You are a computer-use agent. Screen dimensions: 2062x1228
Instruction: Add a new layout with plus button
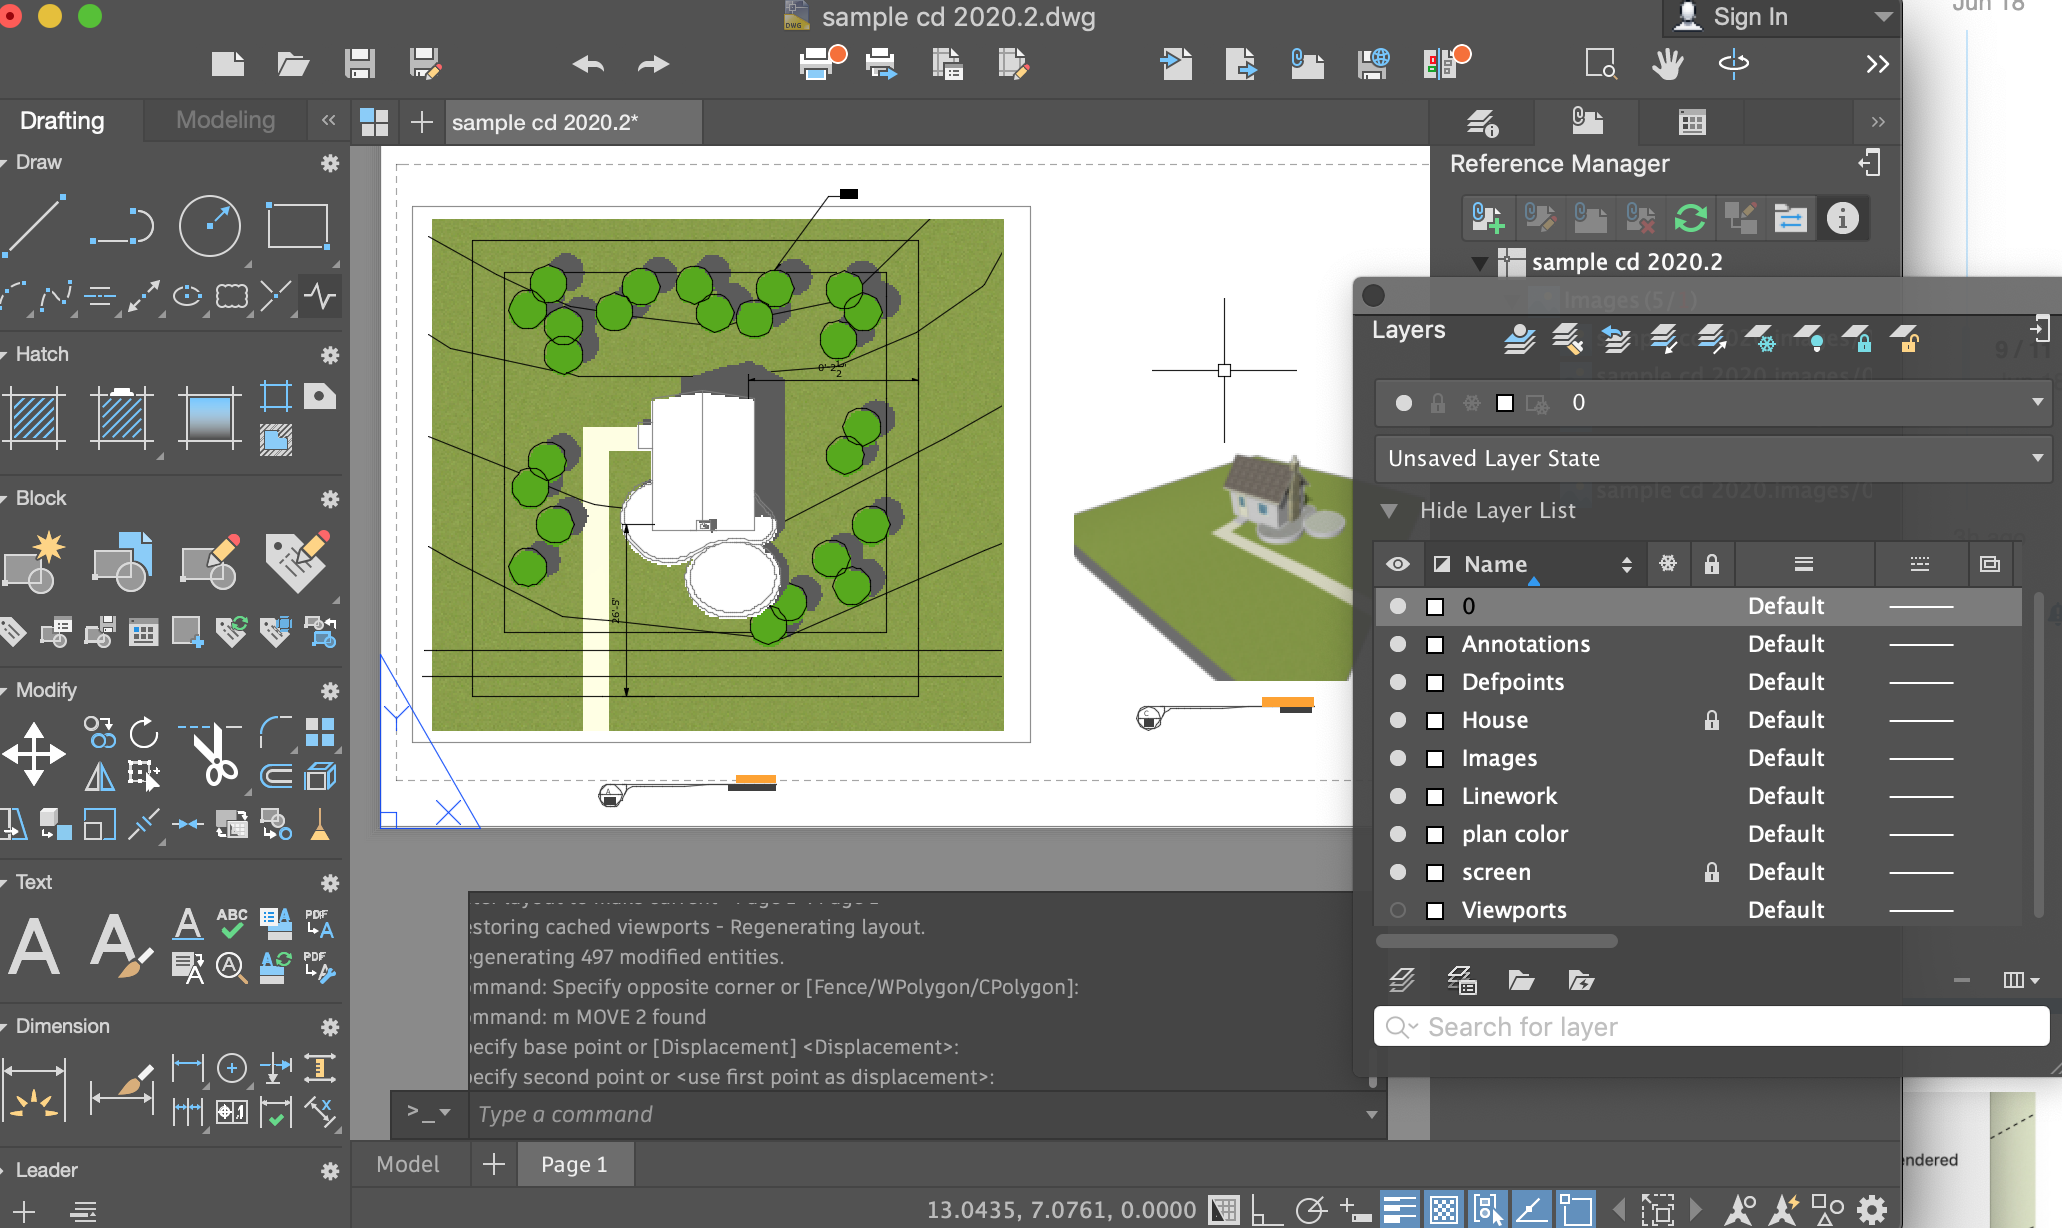(x=494, y=1164)
